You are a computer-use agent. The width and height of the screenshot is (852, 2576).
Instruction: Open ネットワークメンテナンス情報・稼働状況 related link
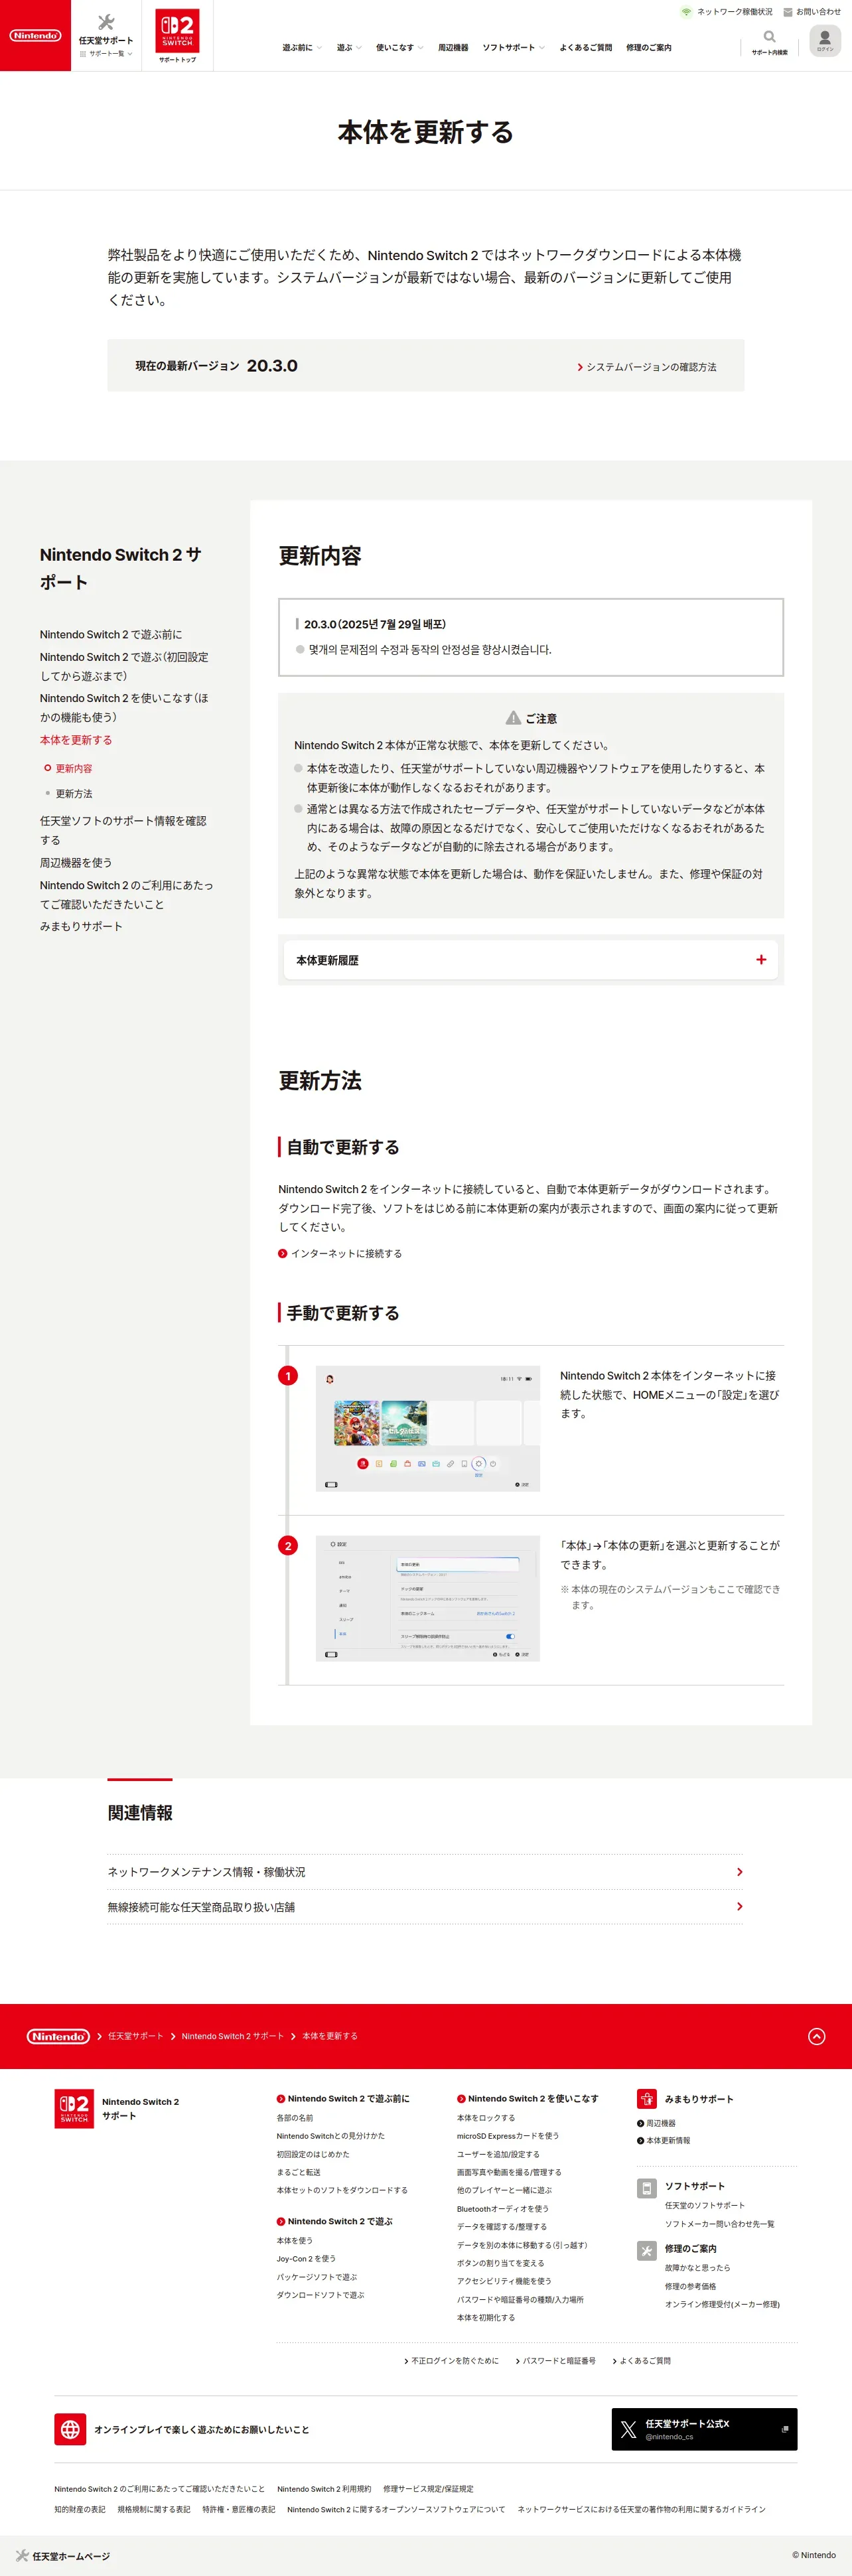coord(425,1872)
